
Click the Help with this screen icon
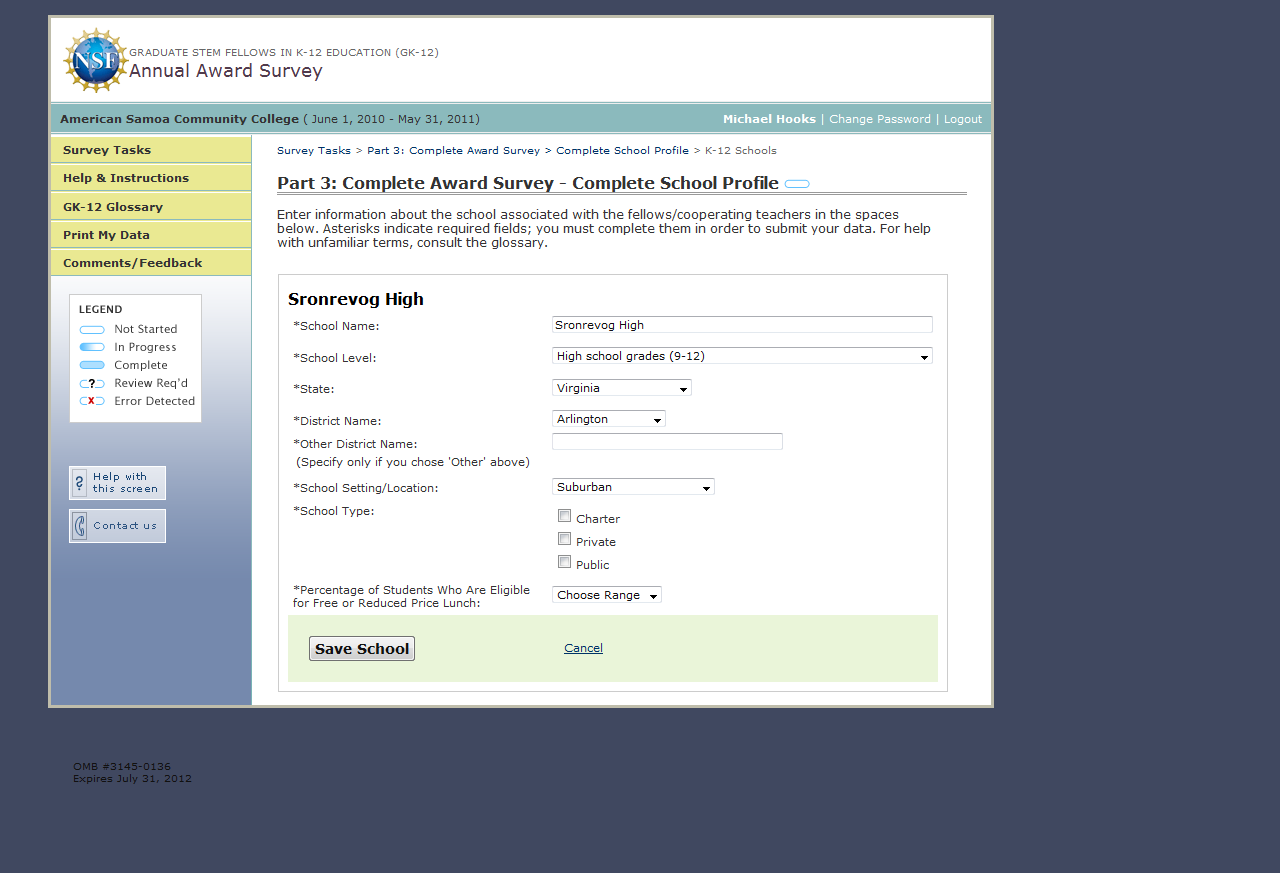pos(80,483)
